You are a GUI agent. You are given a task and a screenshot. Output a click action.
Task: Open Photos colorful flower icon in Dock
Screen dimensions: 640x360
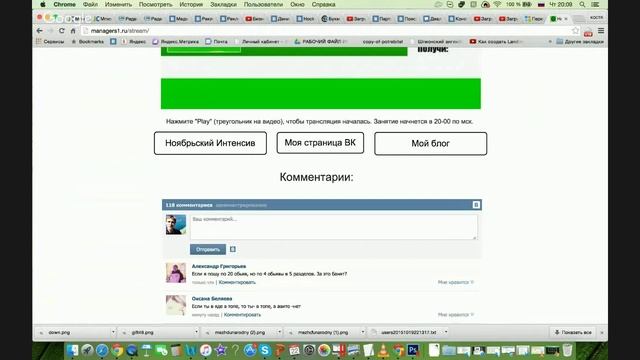click(324, 350)
